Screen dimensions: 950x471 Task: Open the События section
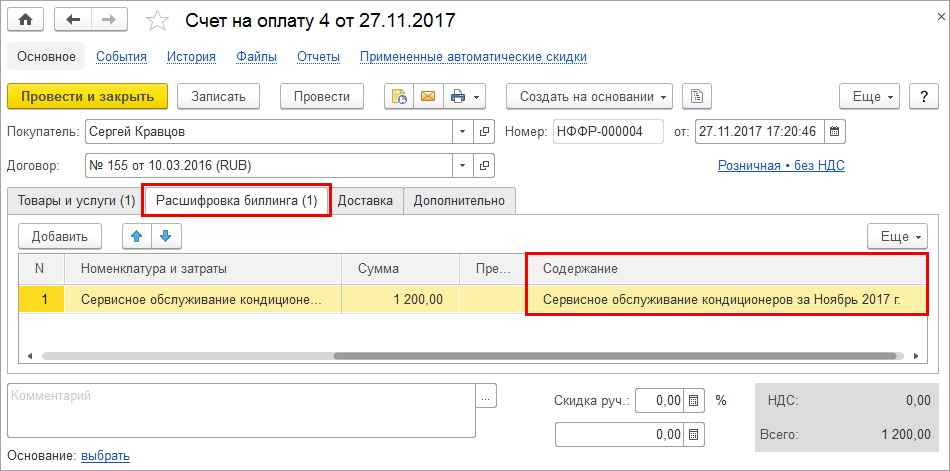[x=122, y=57]
